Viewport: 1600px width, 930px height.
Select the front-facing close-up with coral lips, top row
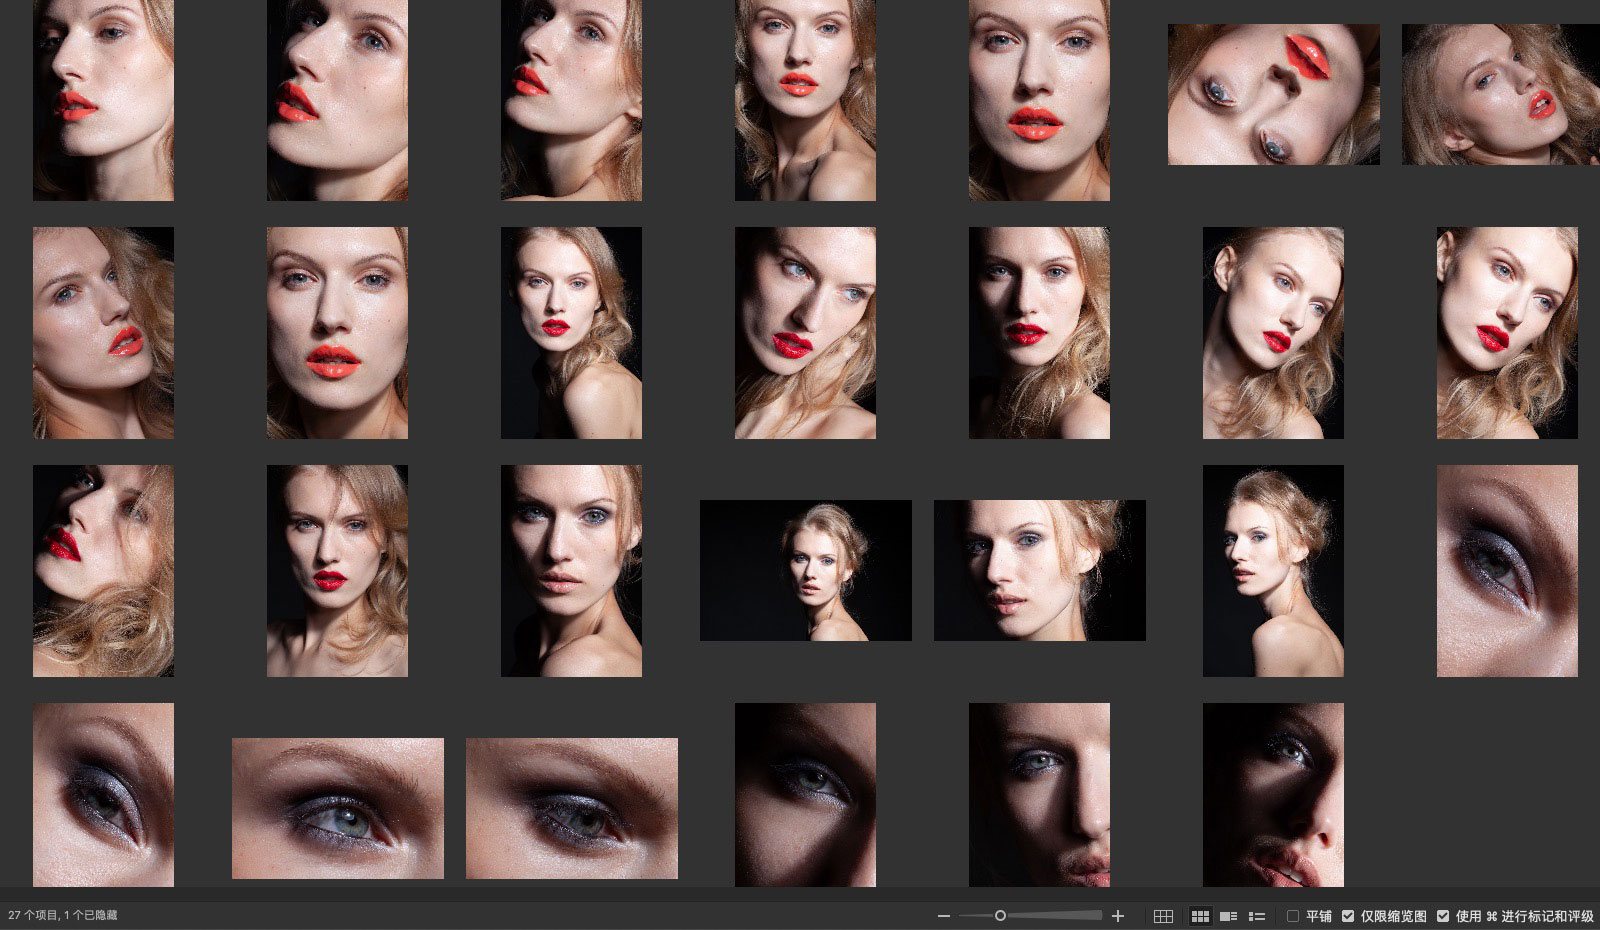point(1039,100)
